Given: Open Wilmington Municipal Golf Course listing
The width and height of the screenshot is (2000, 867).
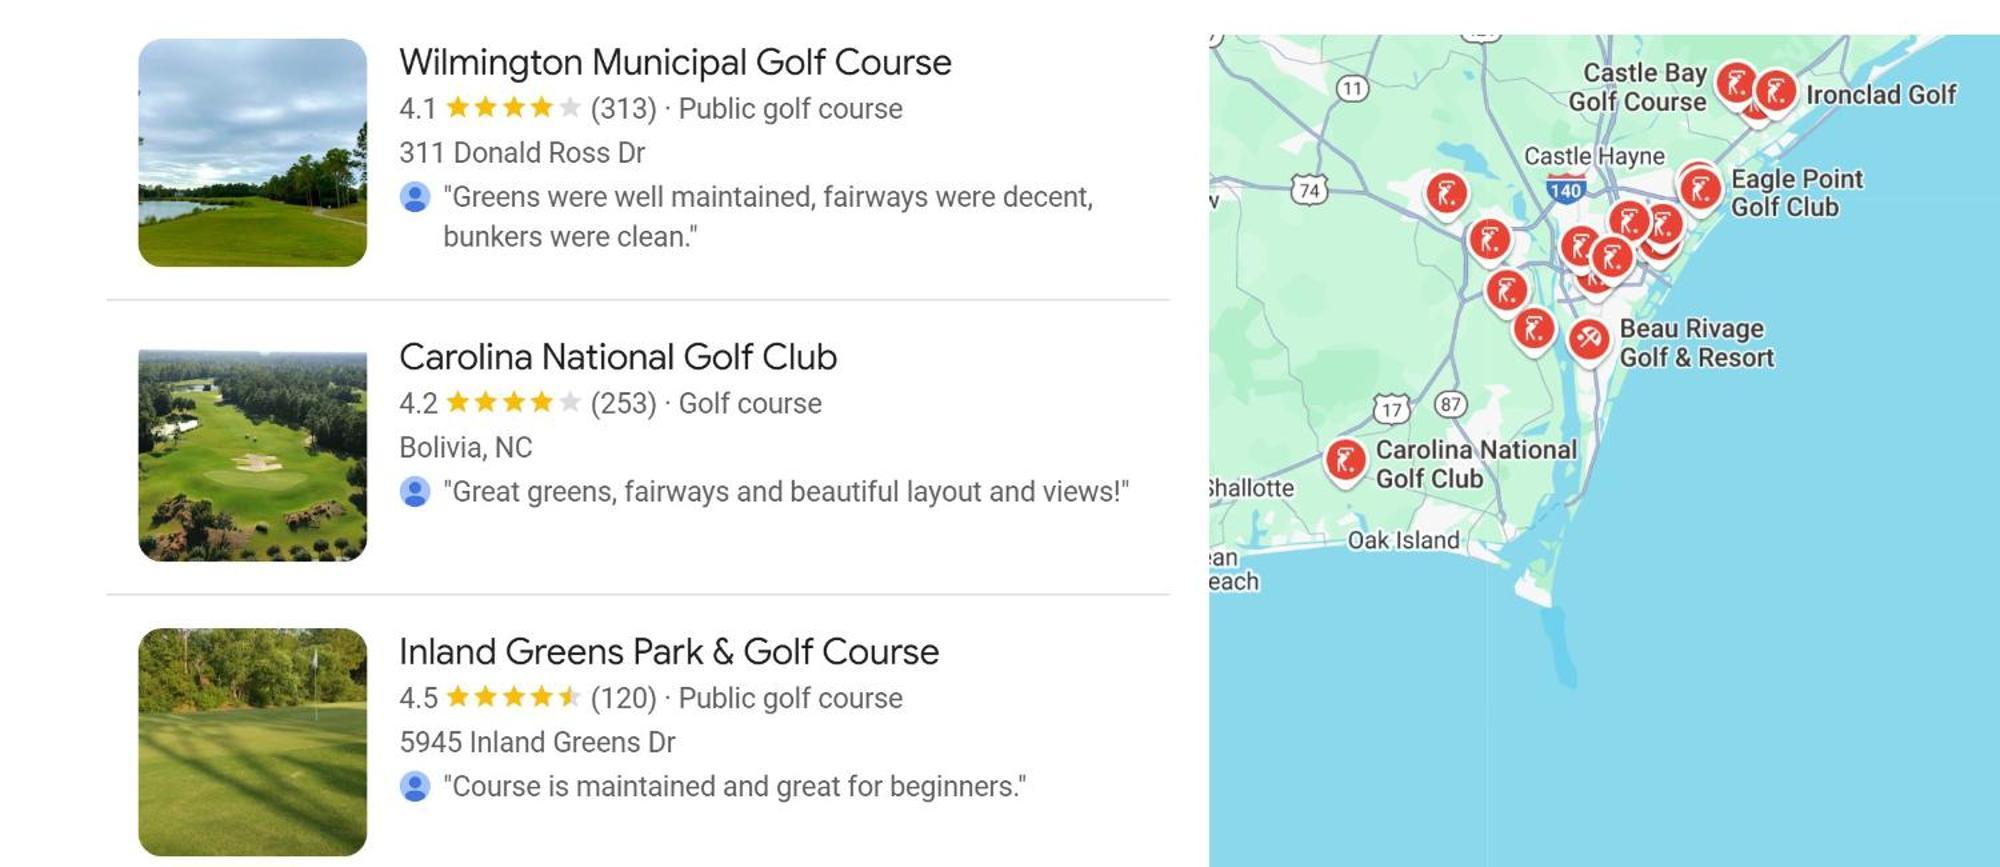Looking at the screenshot, I should 675,62.
